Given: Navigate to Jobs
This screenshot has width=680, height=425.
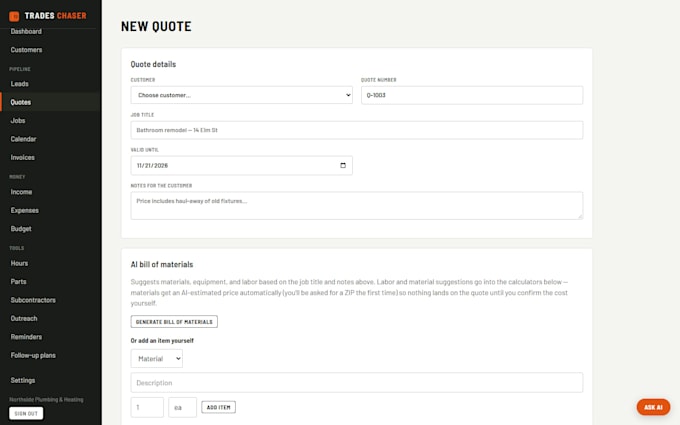Looking at the screenshot, I should click(18, 121).
